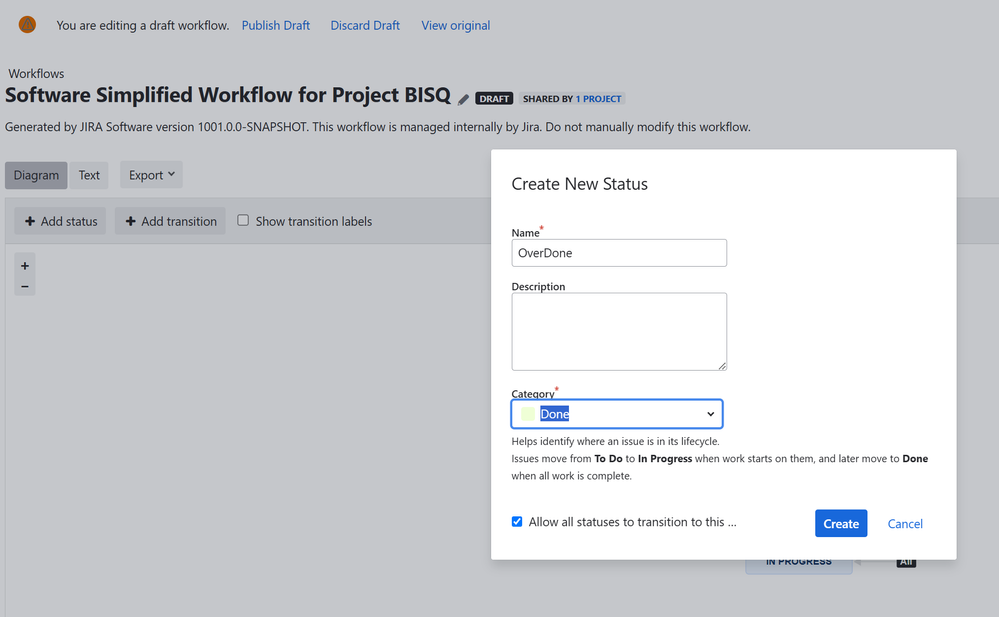Zoom in with the plus control
The width and height of the screenshot is (999, 617).
pos(25,266)
